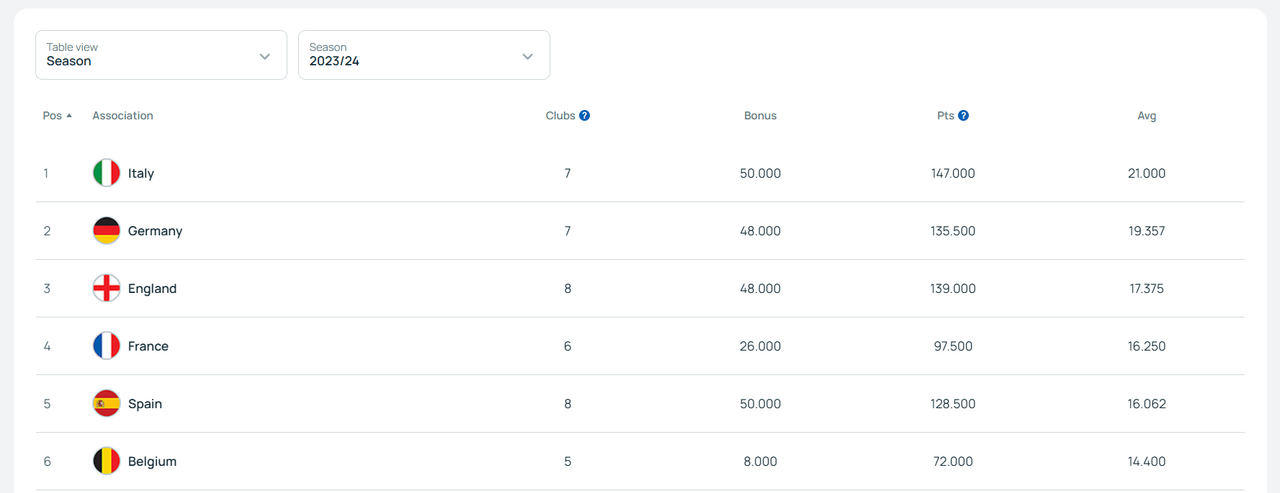Click the France flag icon
The image size is (1280, 493).
coord(106,346)
